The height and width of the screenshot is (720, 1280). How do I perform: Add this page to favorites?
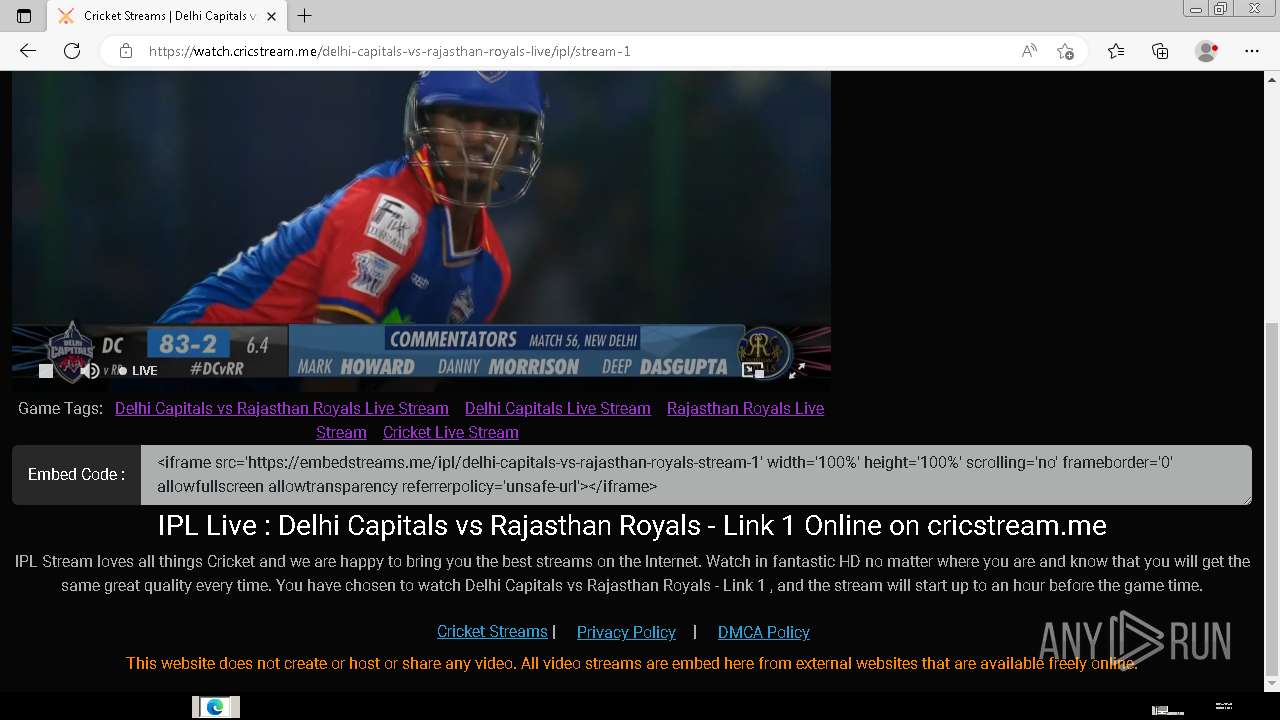[1065, 51]
